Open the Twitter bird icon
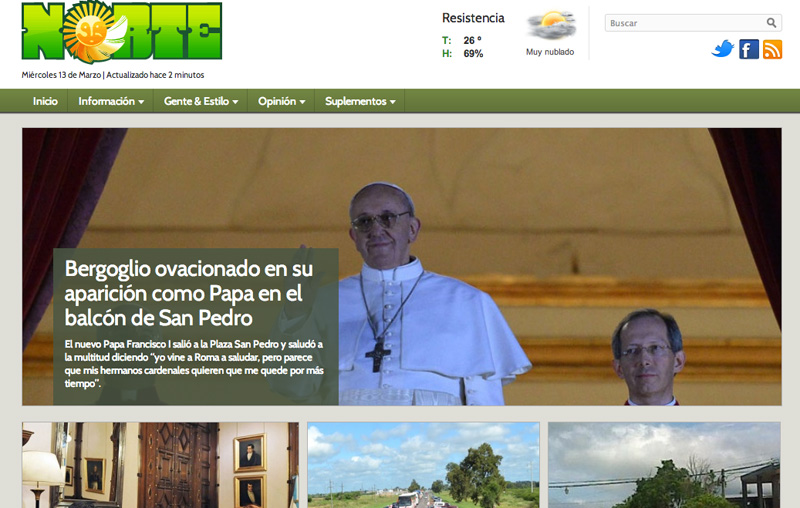Screen dimensions: 800x508 click(722, 49)
